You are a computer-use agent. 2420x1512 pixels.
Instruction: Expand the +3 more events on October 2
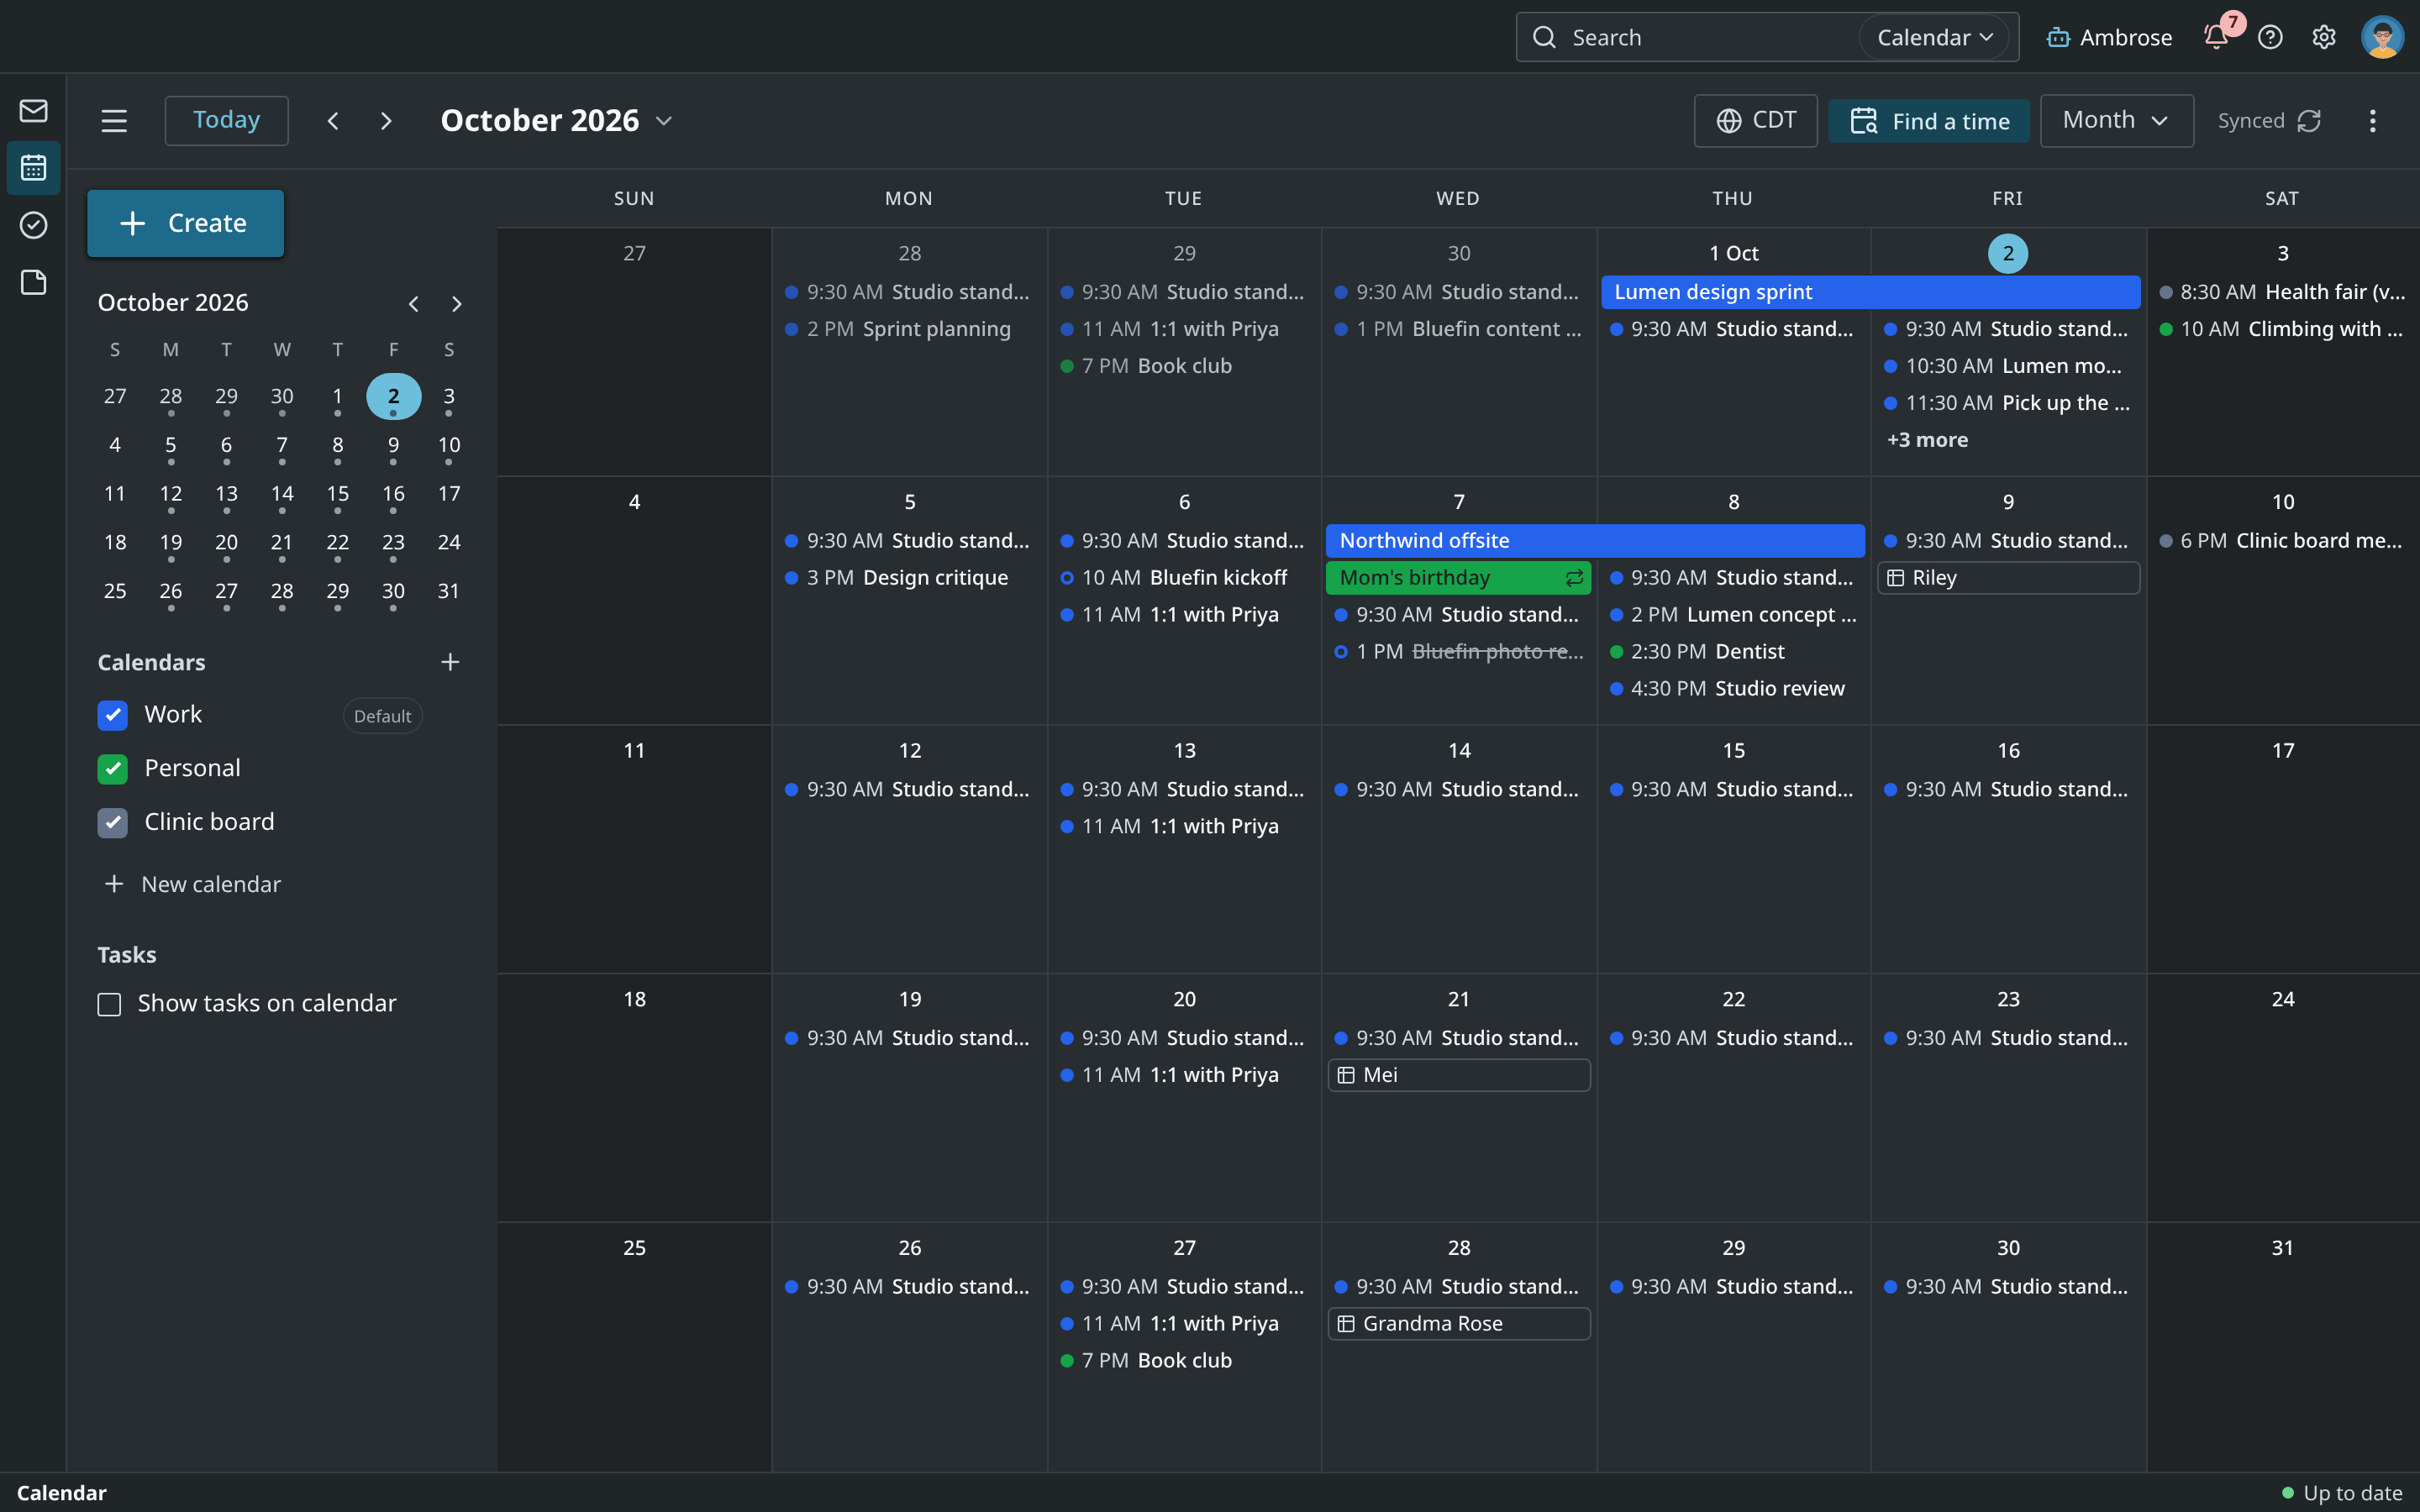1927,440
